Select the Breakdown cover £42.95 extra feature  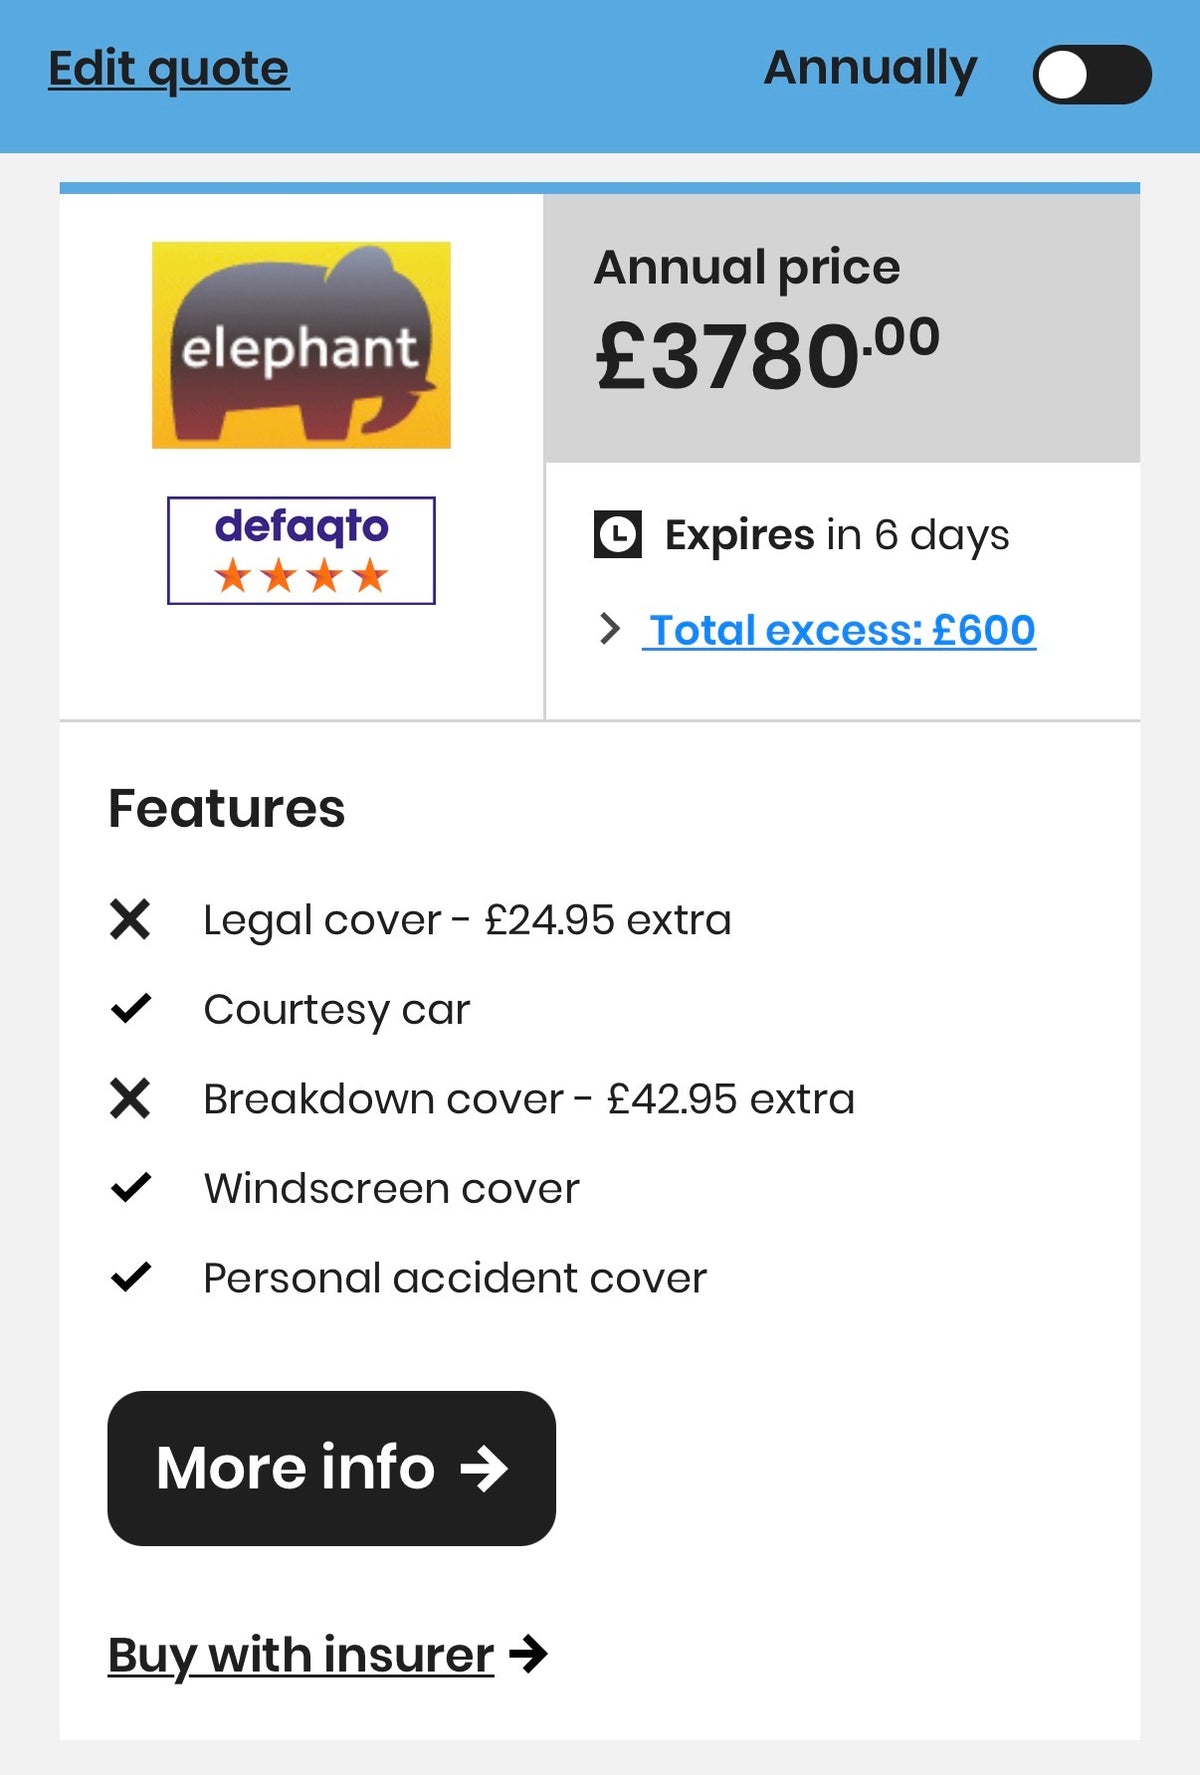tap(529, 1099)
